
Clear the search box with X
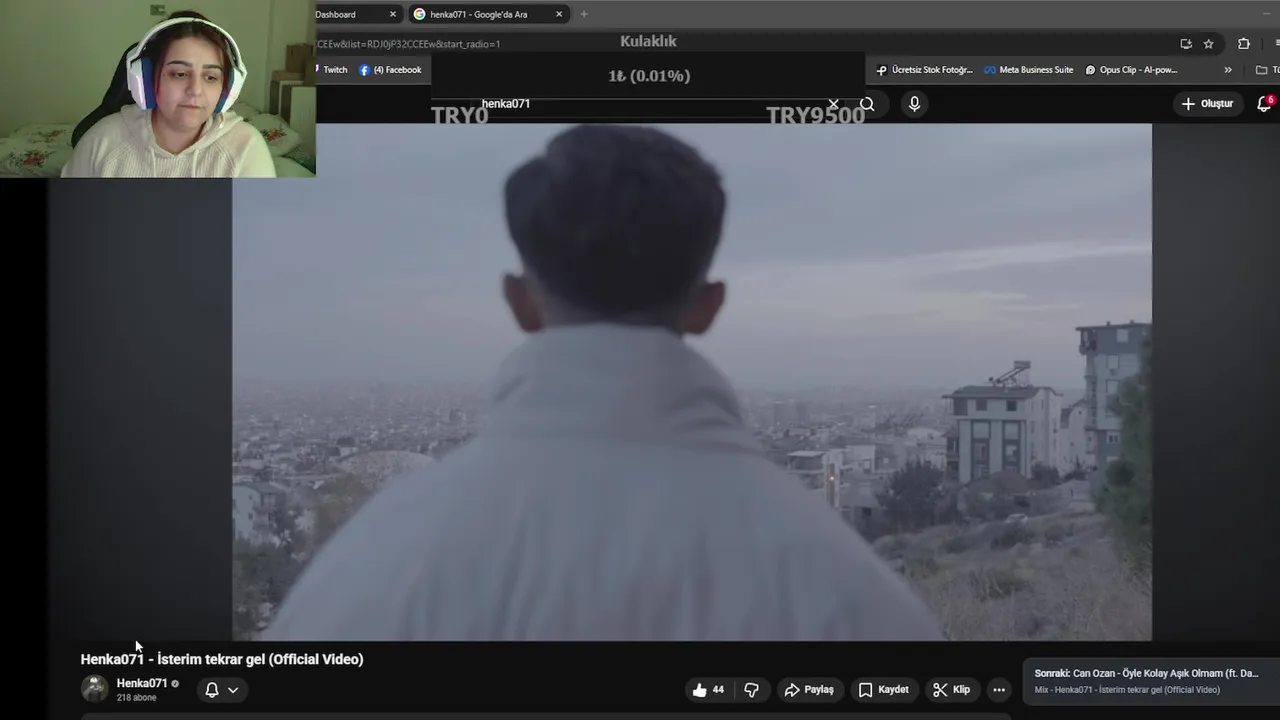tap(833, 104)
